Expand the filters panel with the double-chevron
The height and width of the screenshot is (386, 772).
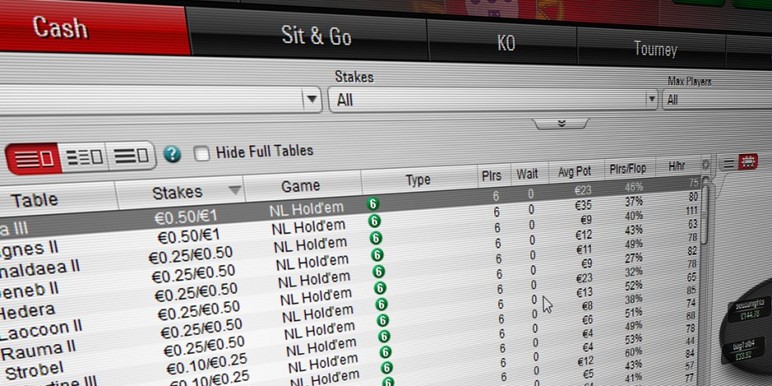click(x=561, y=123)
